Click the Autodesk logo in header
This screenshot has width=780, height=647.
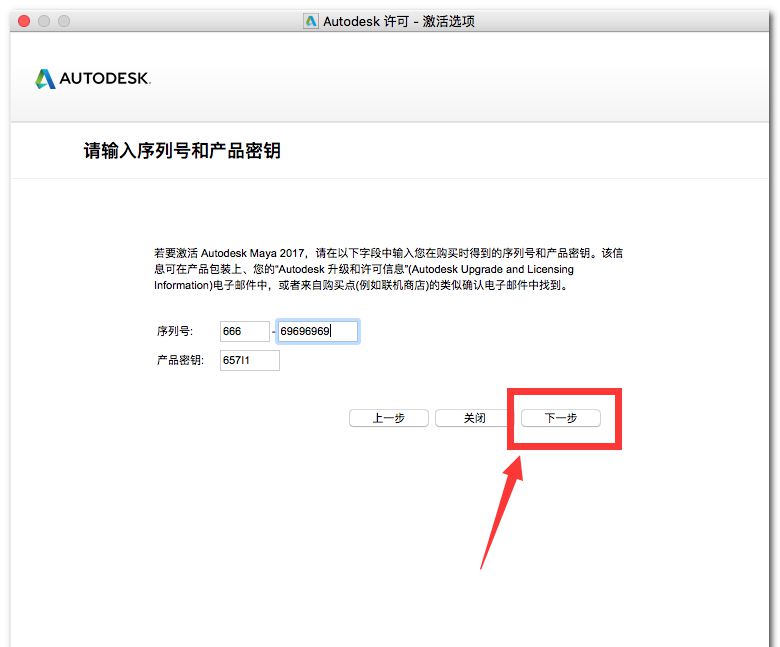coord(93,79)
